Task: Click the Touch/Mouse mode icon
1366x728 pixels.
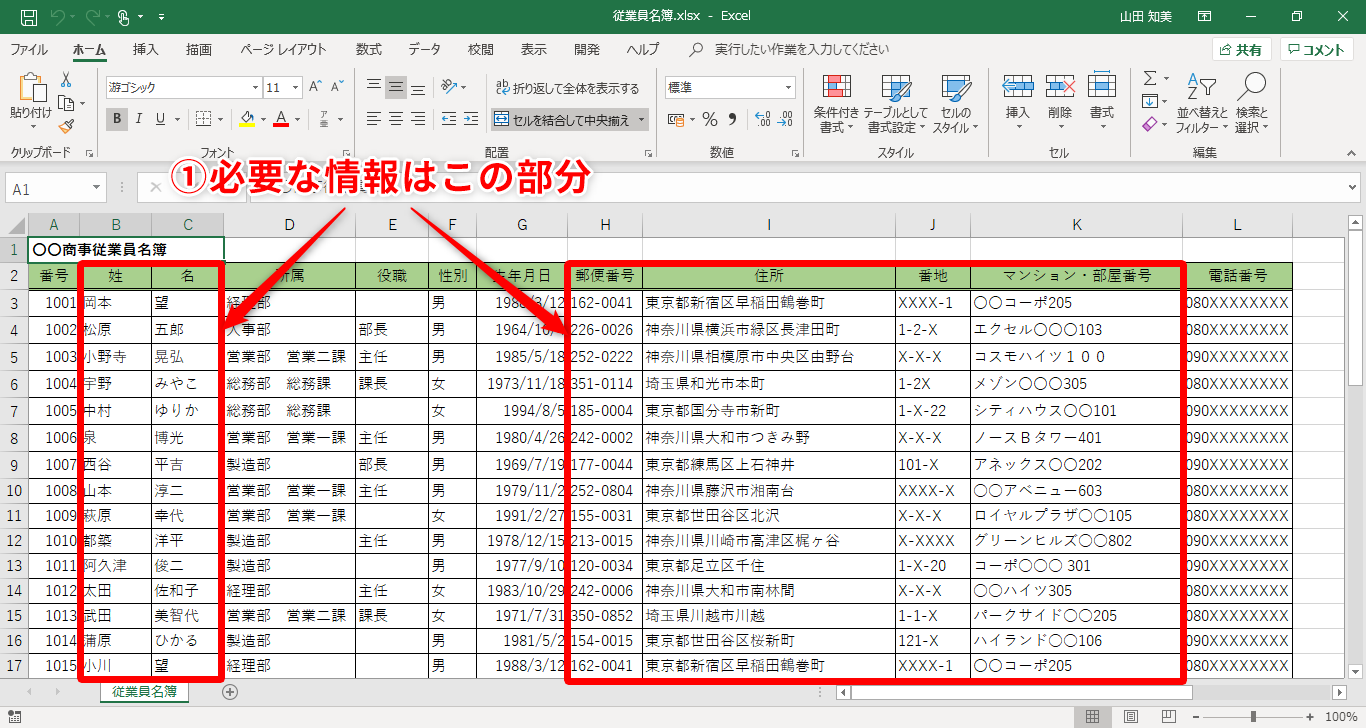Action: (124, 17)
